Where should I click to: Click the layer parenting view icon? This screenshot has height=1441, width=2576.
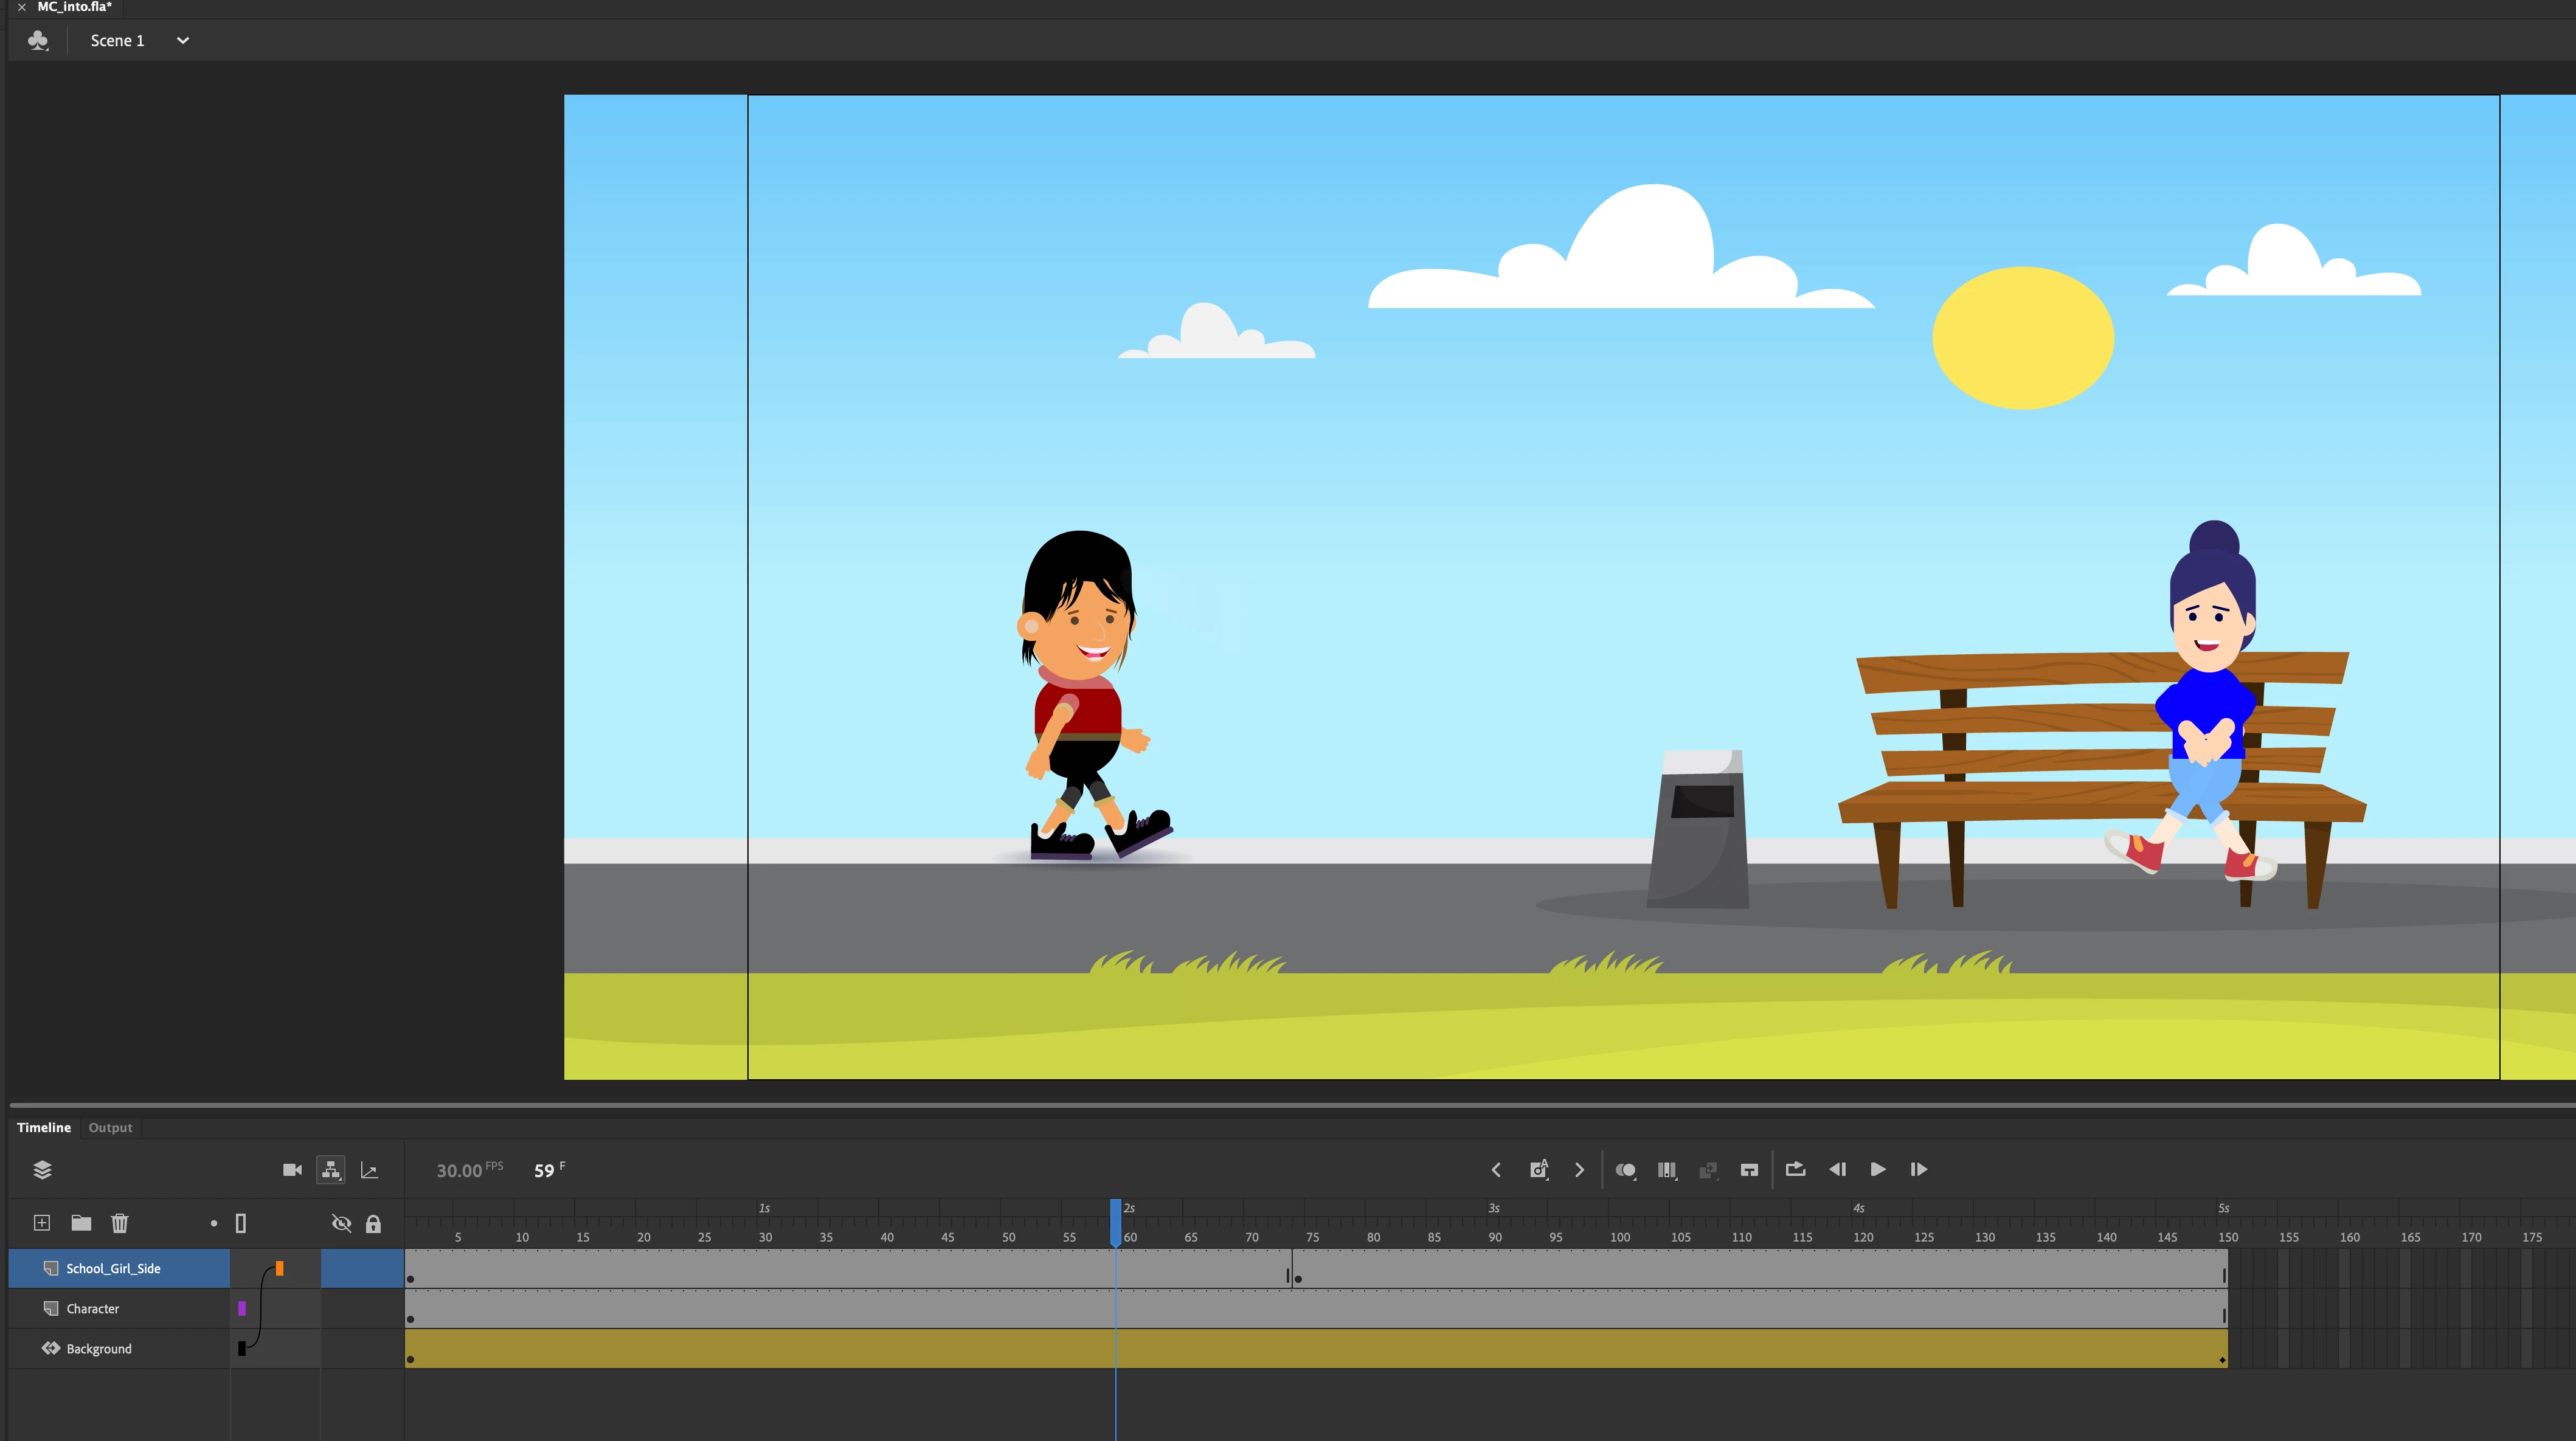pos(331,1170)
